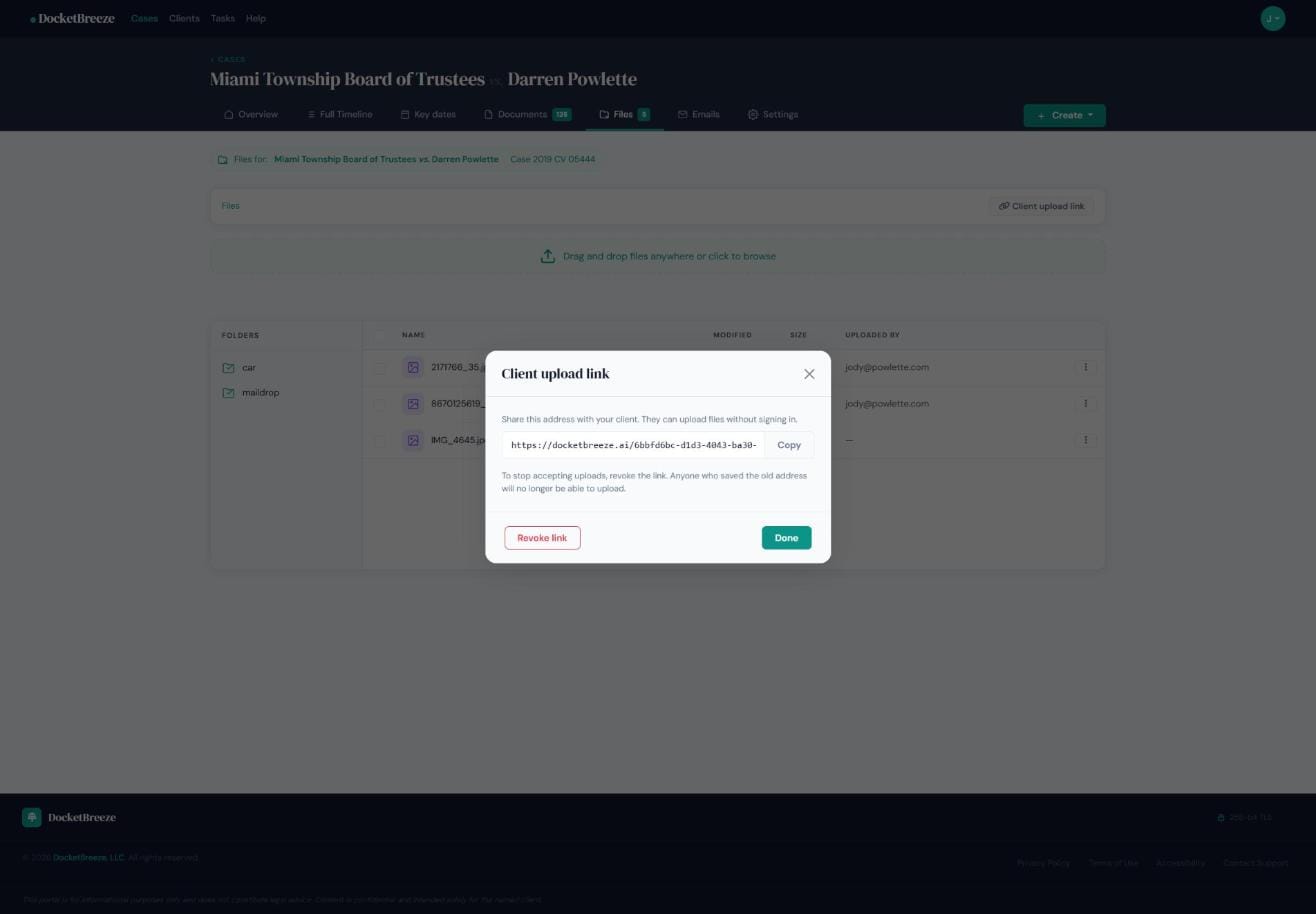
Task: Close the Client upload link dialog
Action: pyautogui.click(x=809, y=374)
